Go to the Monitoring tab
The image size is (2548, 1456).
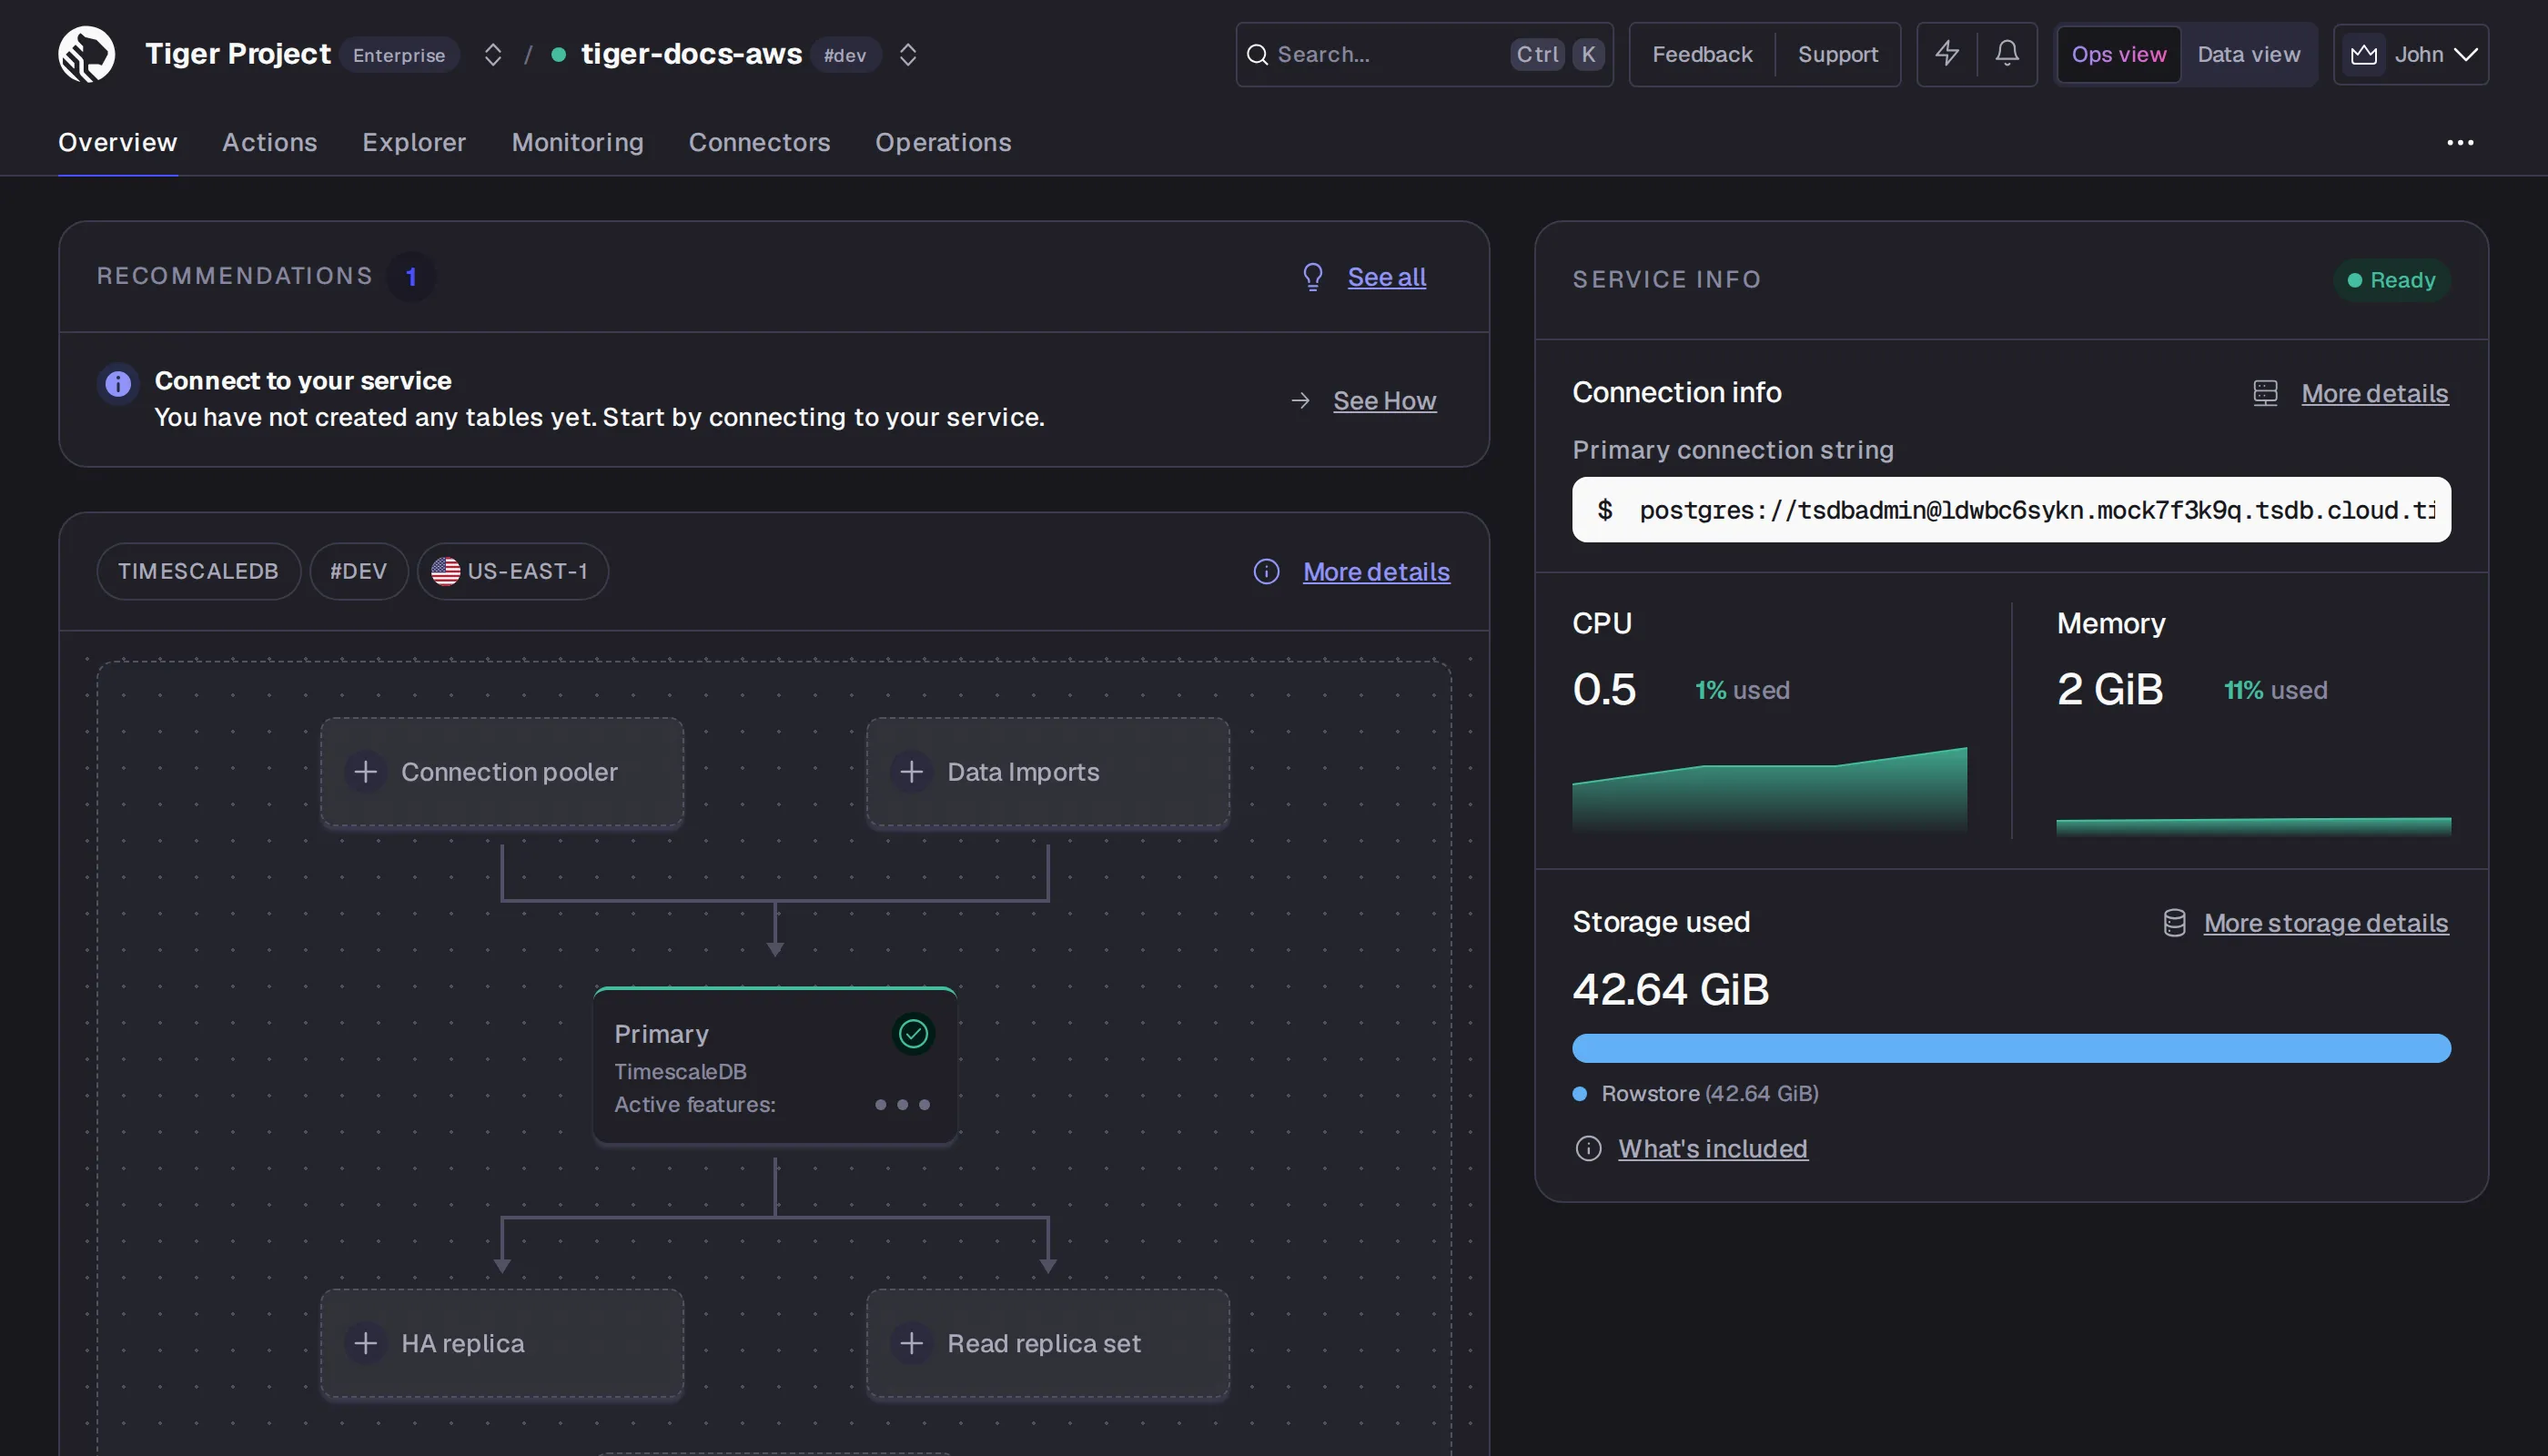577,142
